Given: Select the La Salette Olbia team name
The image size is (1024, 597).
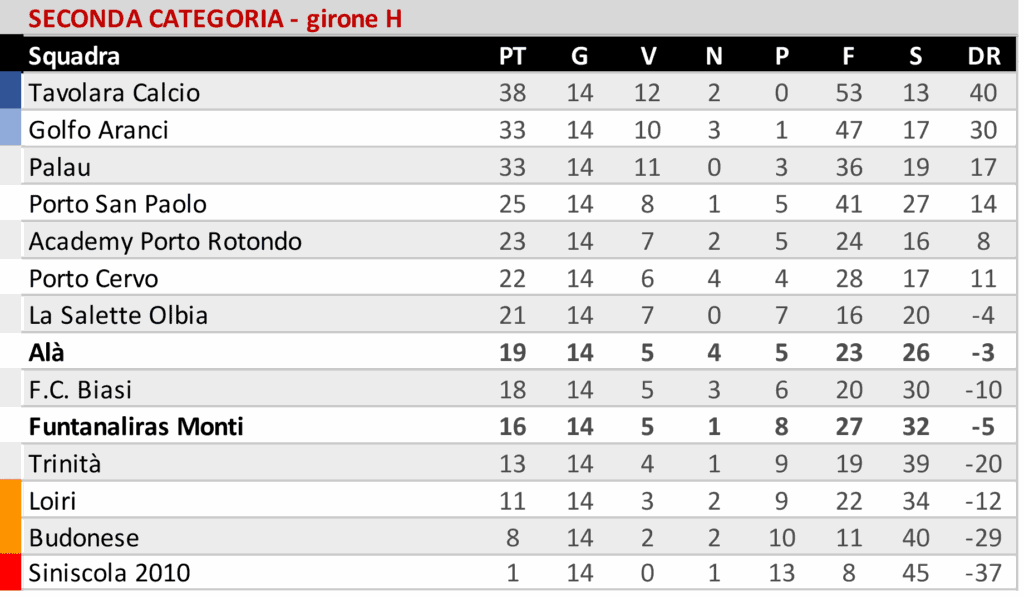Looking at the screenshot, I should coord(118,315).
